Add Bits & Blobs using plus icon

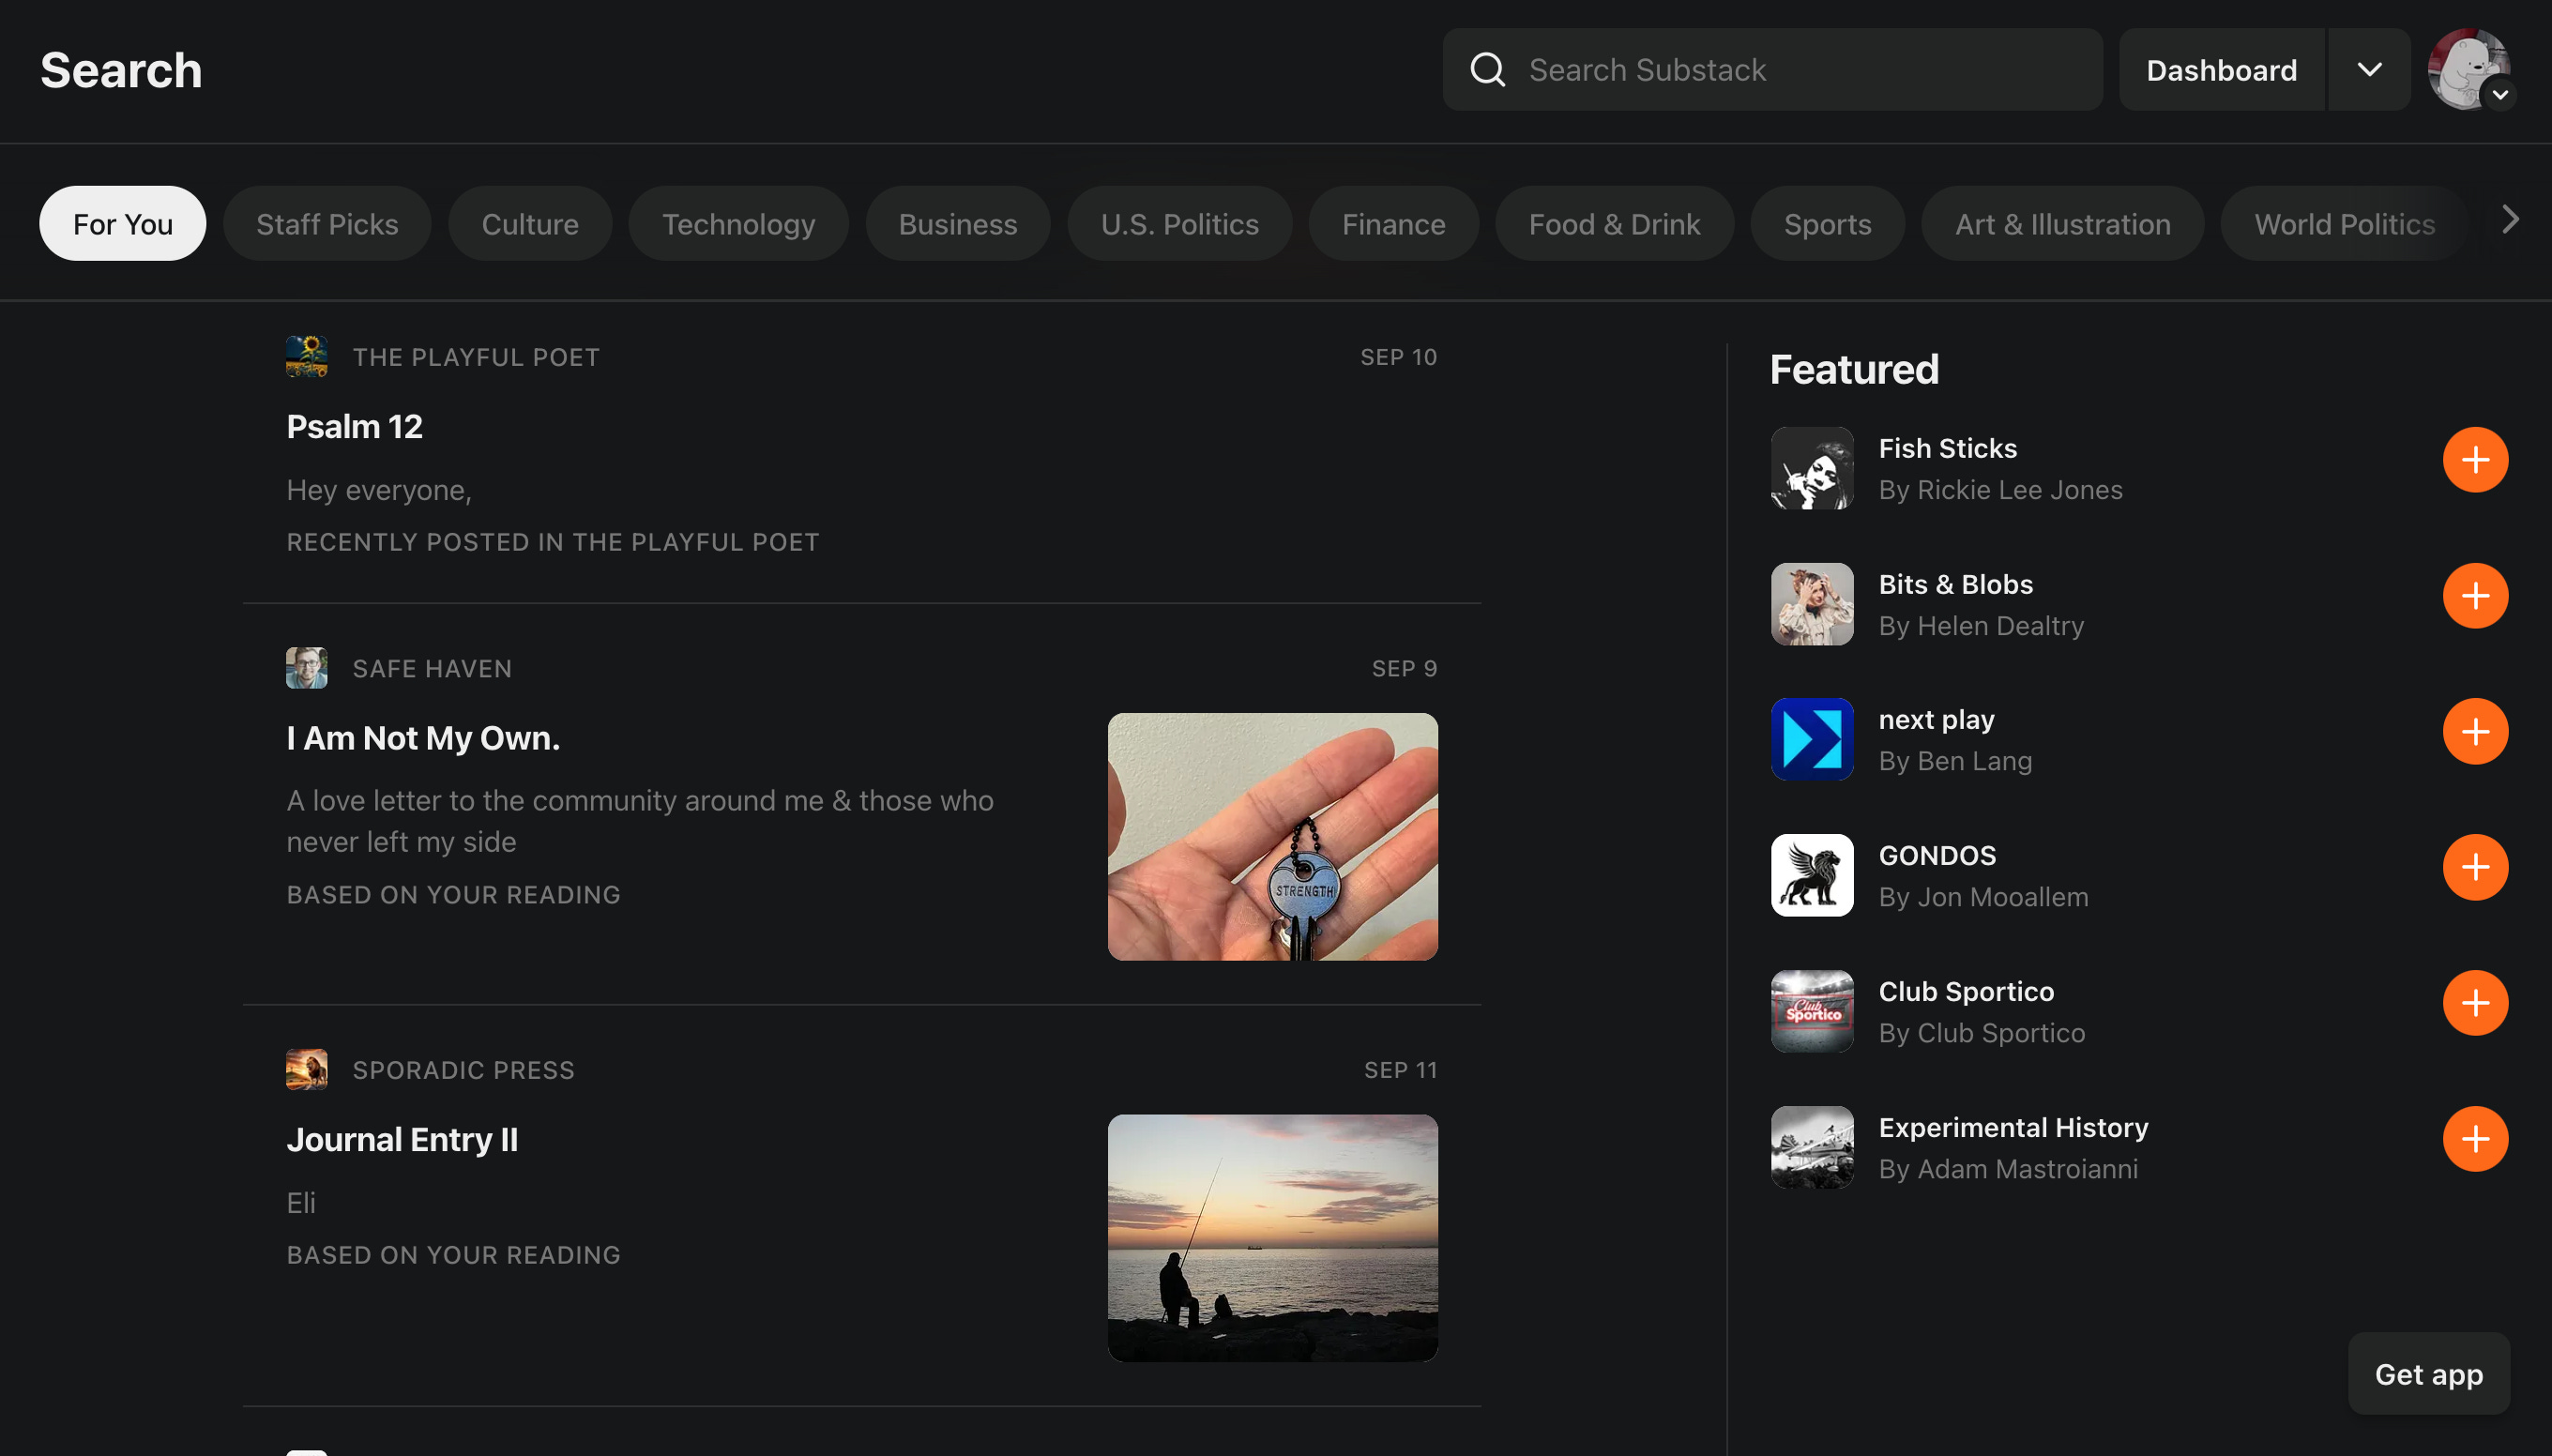[2474, 596]
